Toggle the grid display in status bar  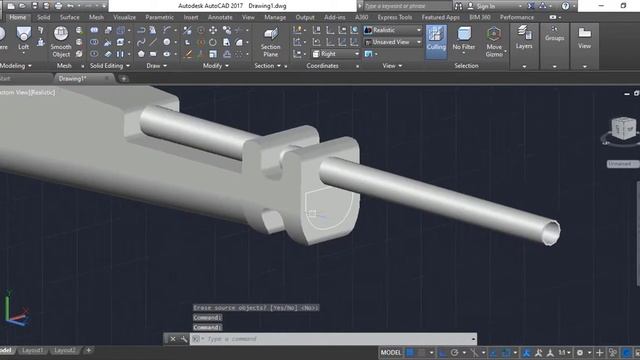[x=410, y=352]
